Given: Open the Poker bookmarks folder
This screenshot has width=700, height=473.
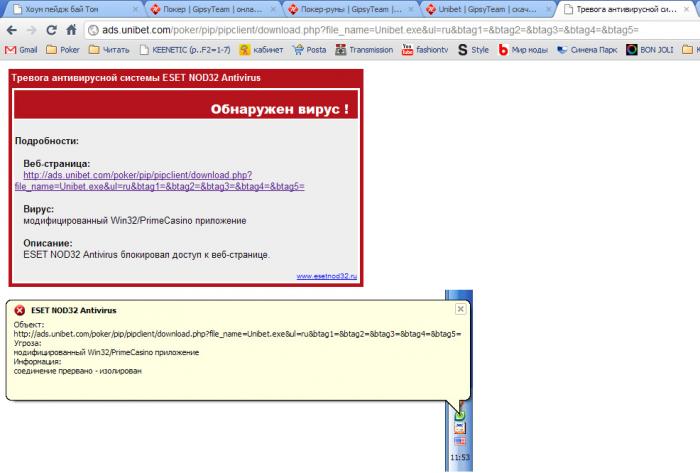Looking at the screenshot, I should tap(63, 50).
